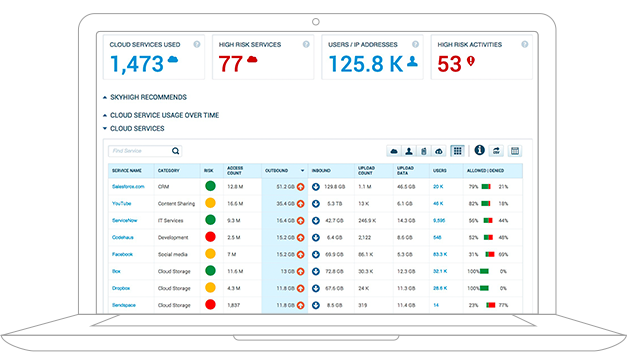627x361 pixels.
Task: Click the inbound arrow icon for Dropbox
Action: (316, 288)
